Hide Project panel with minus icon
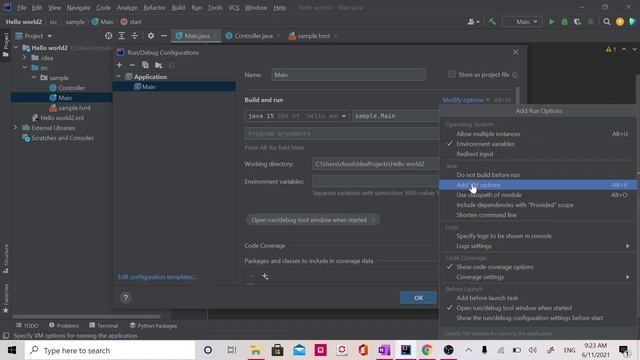Screen dimensions: 640x360 tap(164, 36)
